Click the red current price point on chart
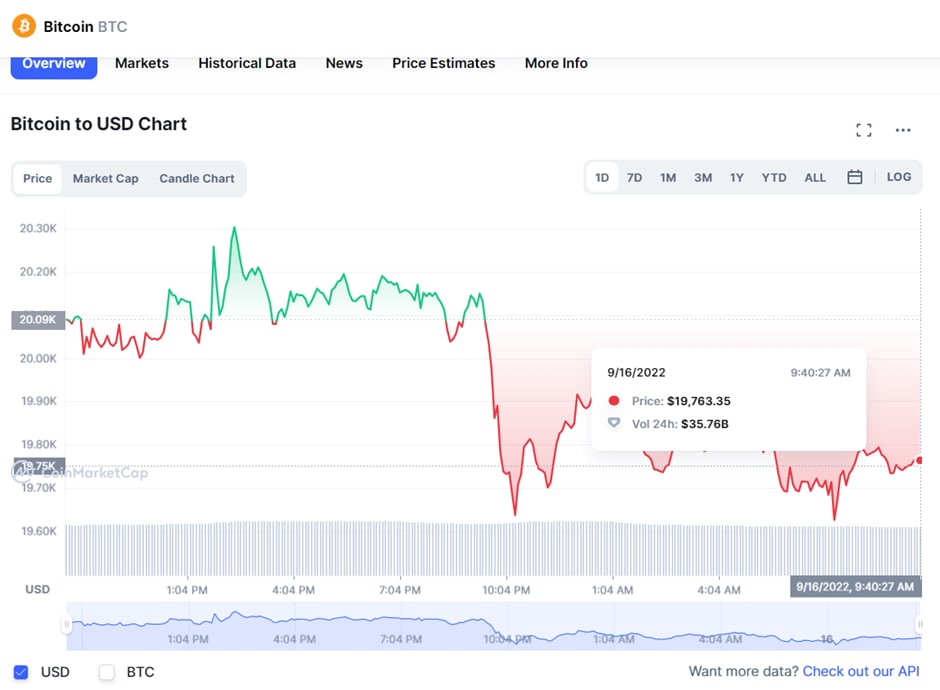 coord(920,460)
